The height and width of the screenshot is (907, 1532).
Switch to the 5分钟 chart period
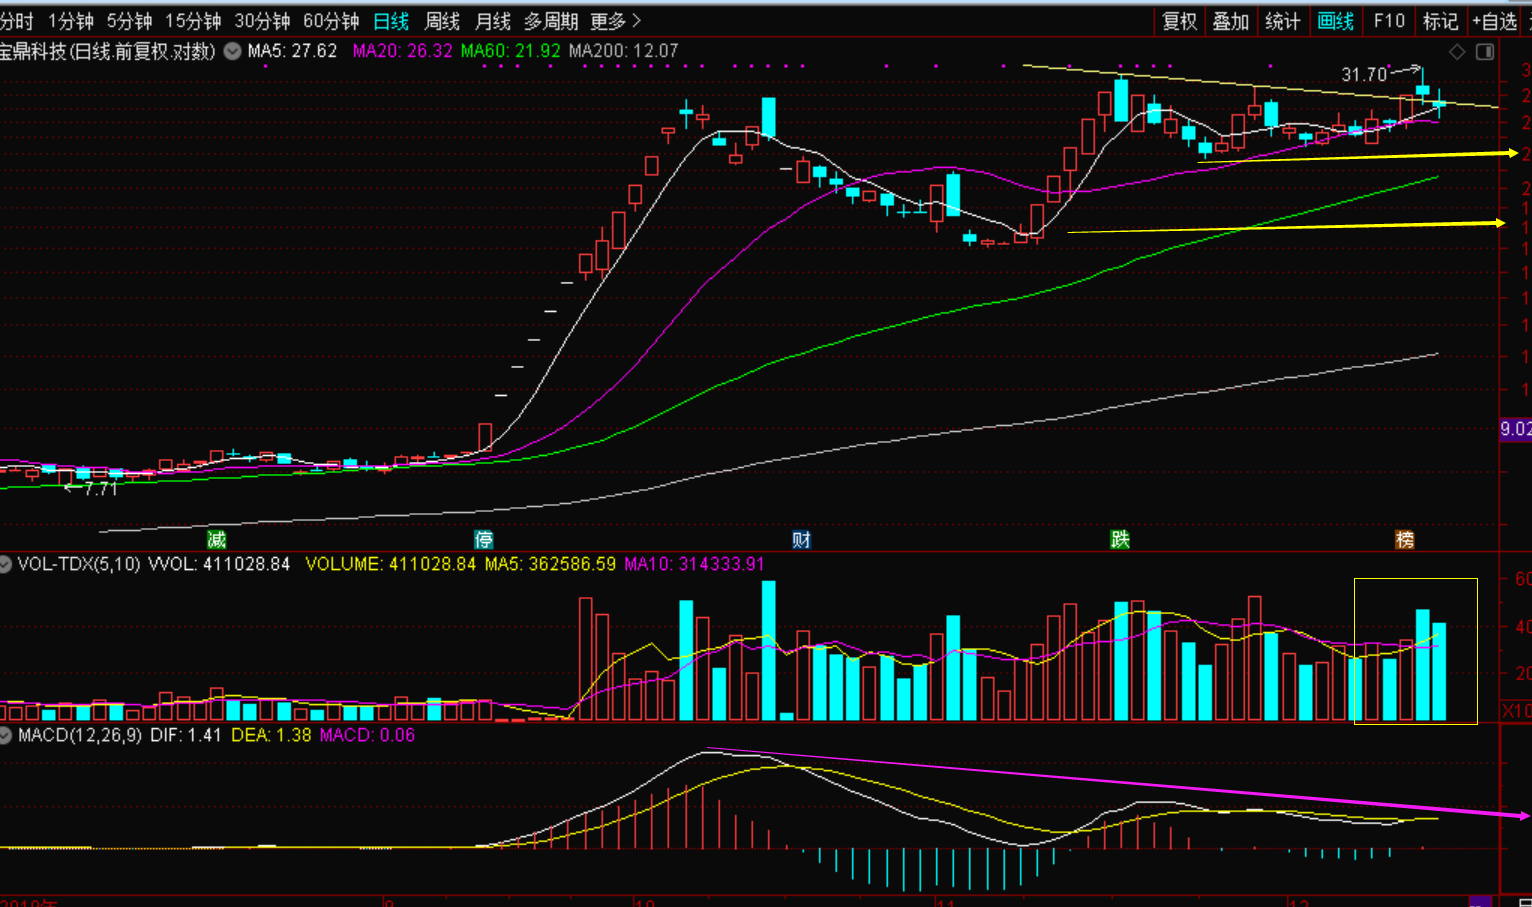pos(129,21)
